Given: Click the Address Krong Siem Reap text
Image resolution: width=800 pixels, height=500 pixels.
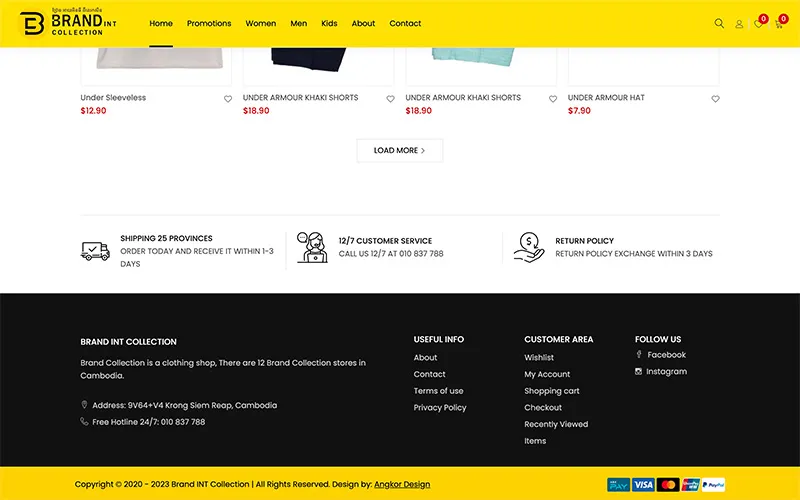Looking at the screenshot, I should (185, 405).
